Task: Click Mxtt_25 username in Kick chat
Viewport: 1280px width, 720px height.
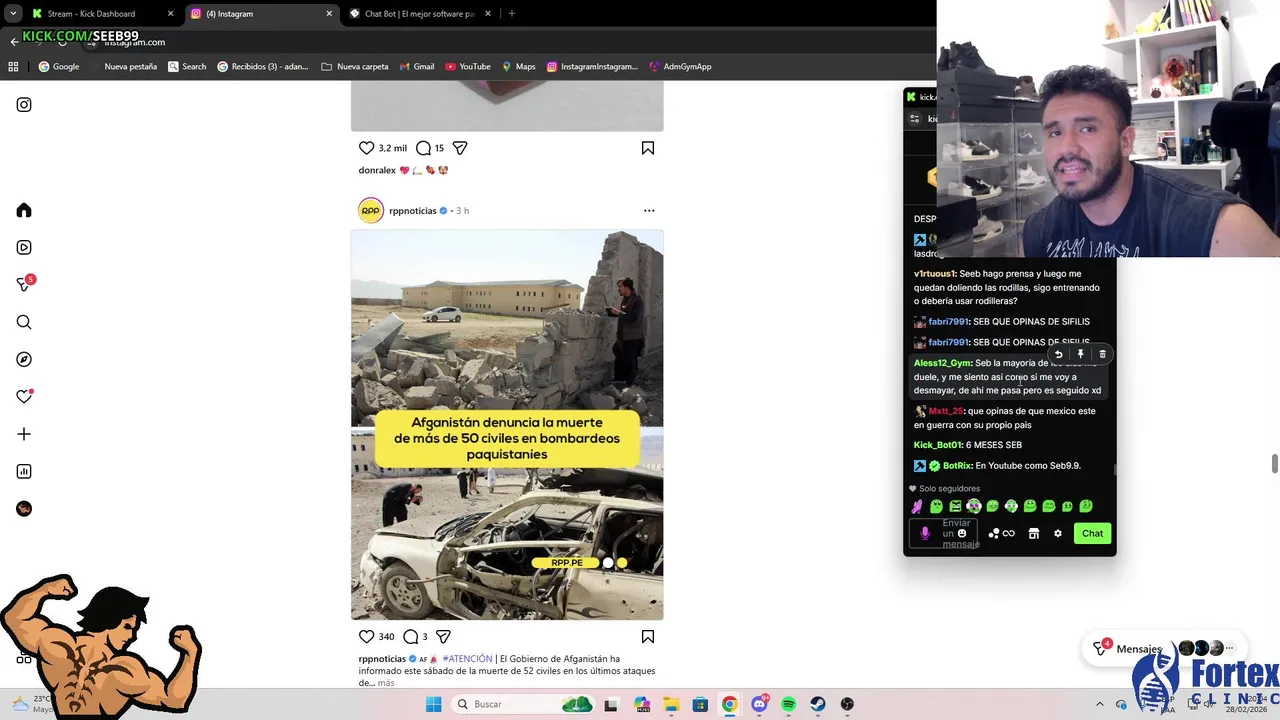Action: [946, 411]
